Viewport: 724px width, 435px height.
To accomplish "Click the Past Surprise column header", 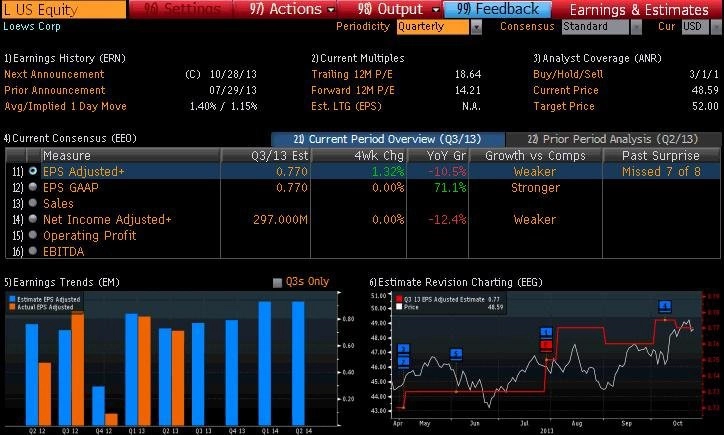I will point(661,156).
